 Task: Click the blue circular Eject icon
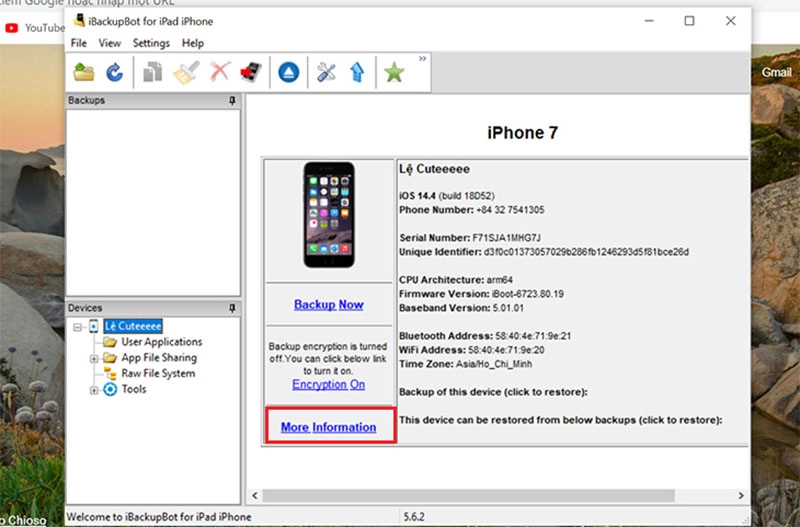click(289, 72)
